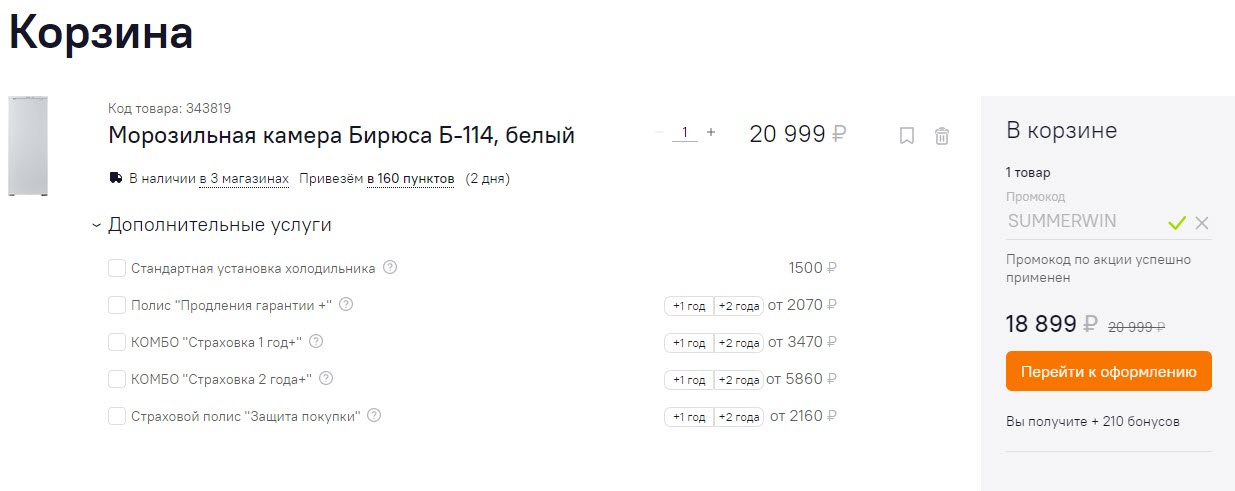Enable Стандартная установка холодильника checkbox
The height and width of the screenshot is (491, 1235).
pyautogui.click(x=117, y=268)
